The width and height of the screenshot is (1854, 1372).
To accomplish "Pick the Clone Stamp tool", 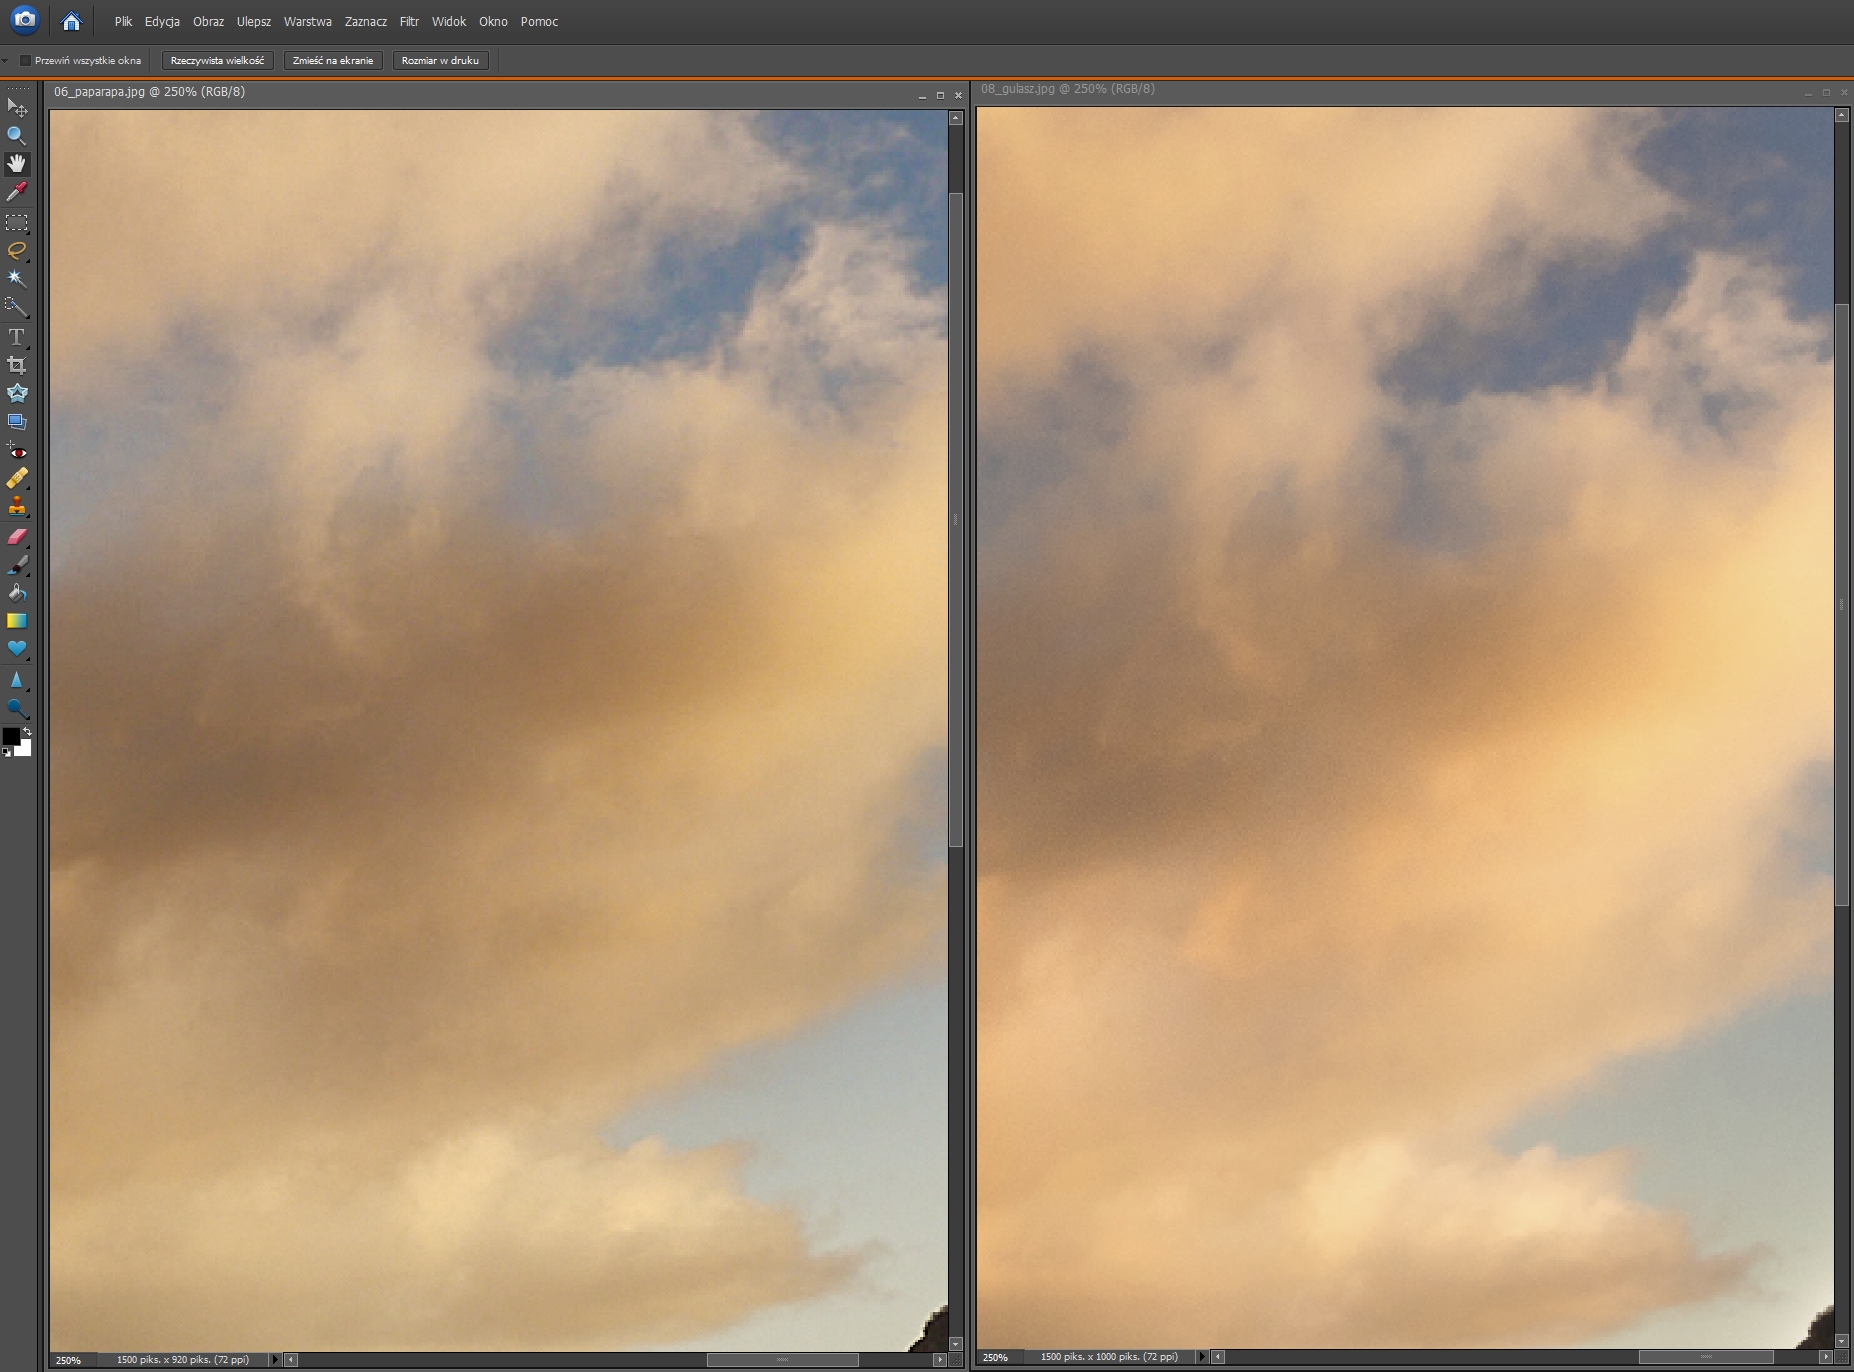I will 16,507.
